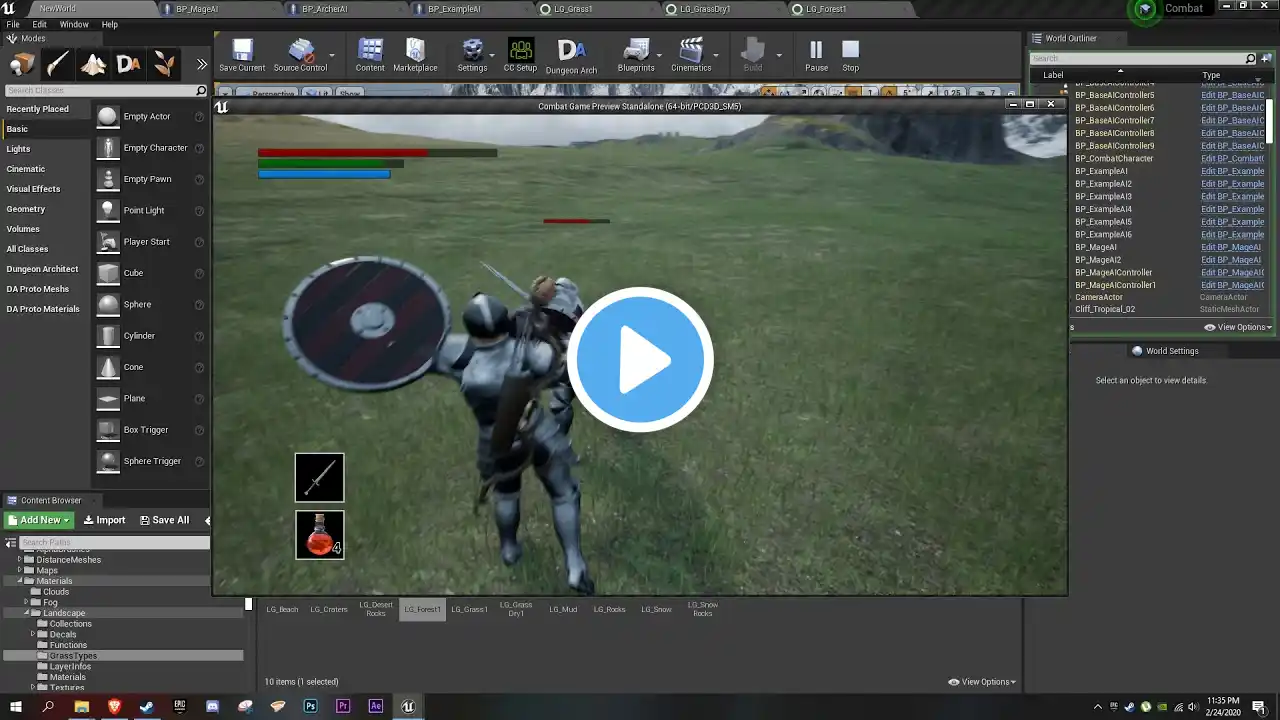The image size is (1280, 720).
Task: Select the Point Light actor icon
Action: coord(108,211)
